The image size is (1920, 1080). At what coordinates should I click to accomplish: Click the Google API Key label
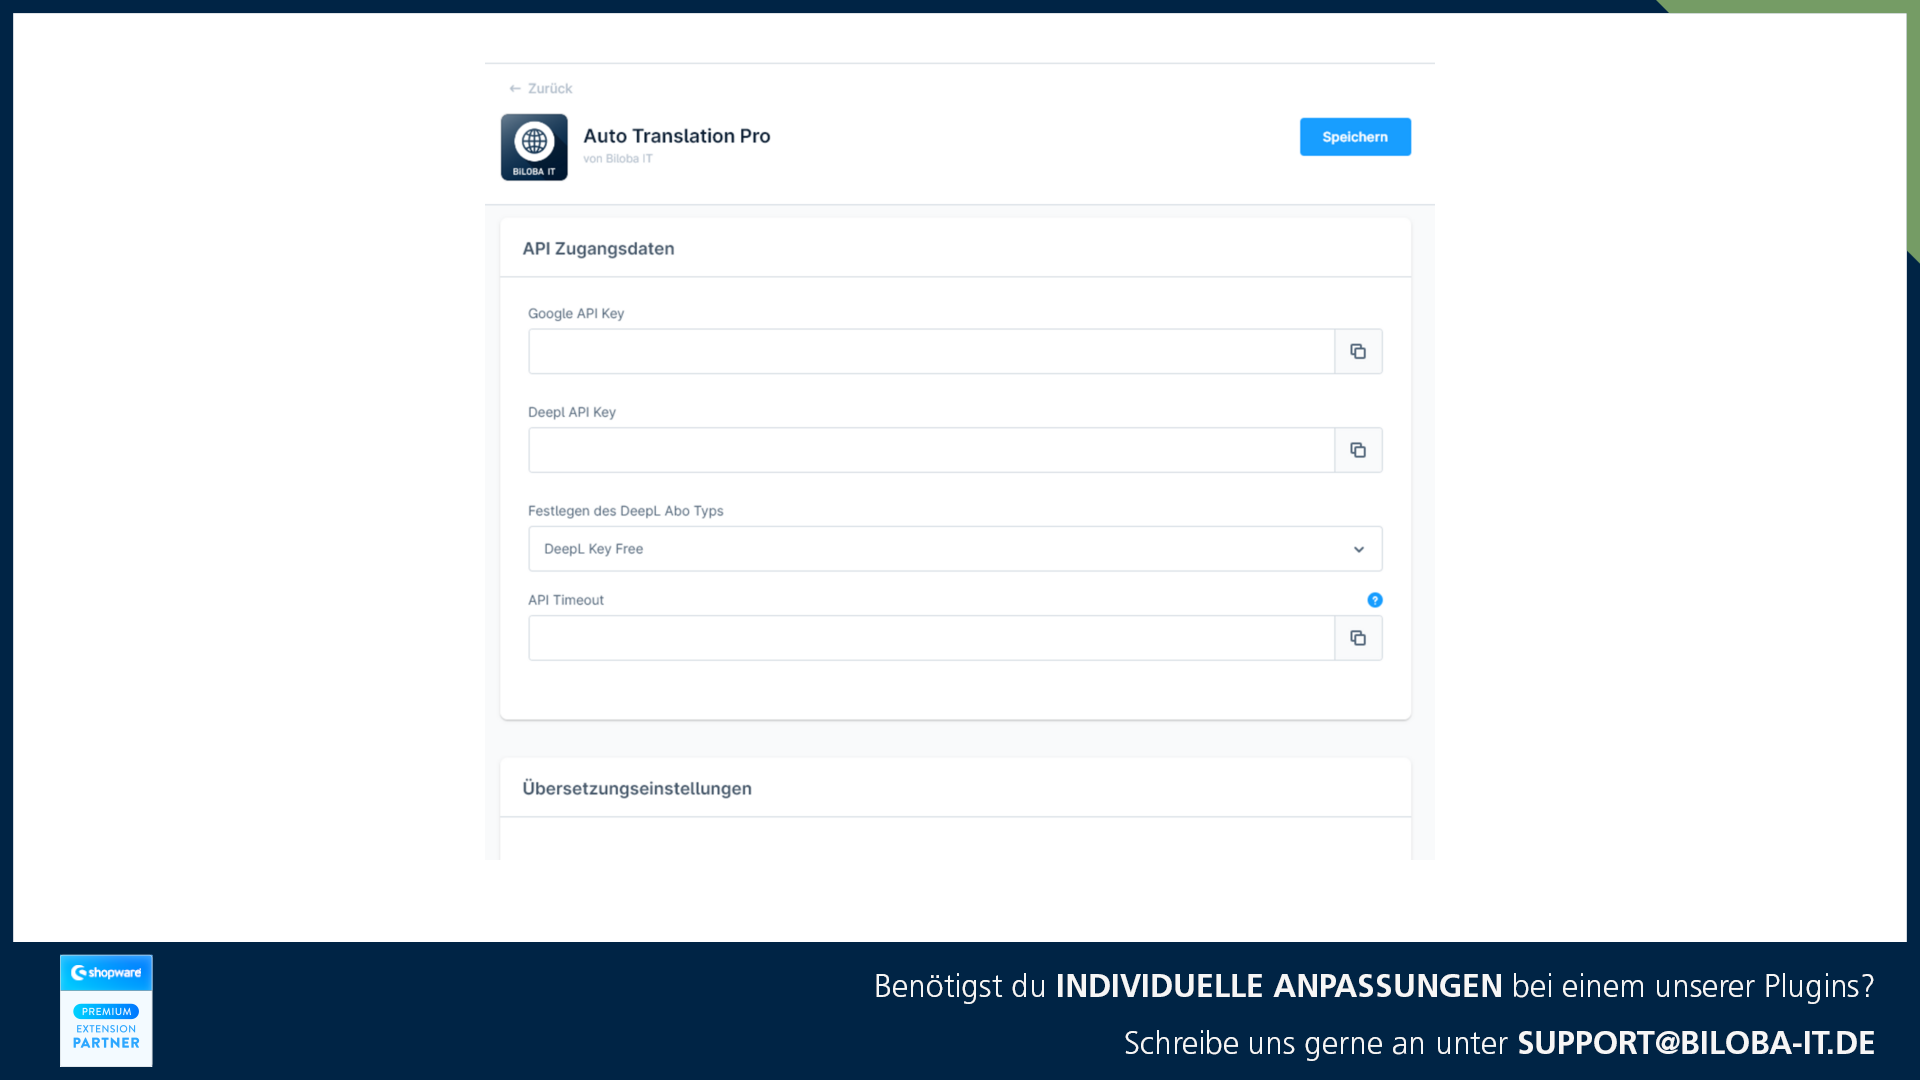click(576, 313)
